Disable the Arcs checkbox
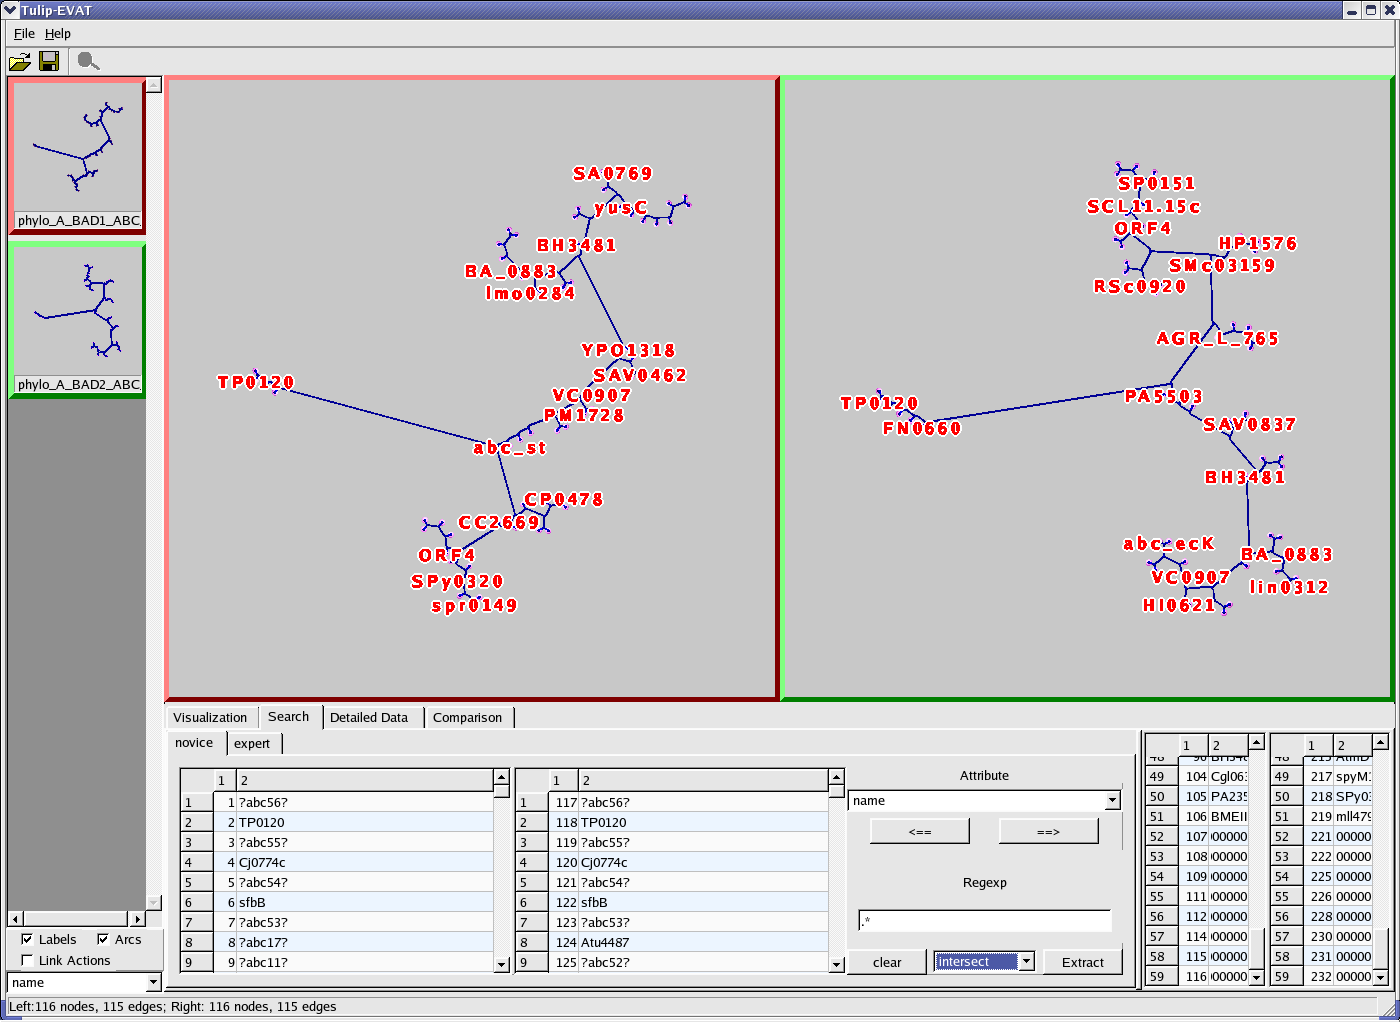The image size is (1400, 1022). (103, 939)
